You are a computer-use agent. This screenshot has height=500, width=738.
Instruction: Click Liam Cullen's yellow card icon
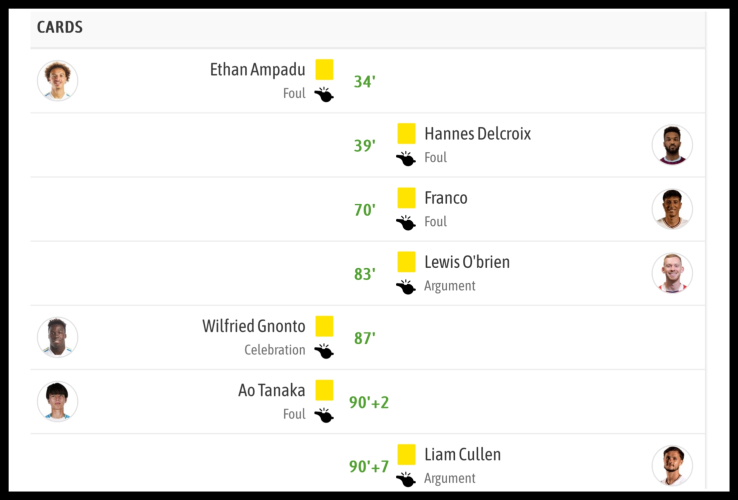click(406, 454)
